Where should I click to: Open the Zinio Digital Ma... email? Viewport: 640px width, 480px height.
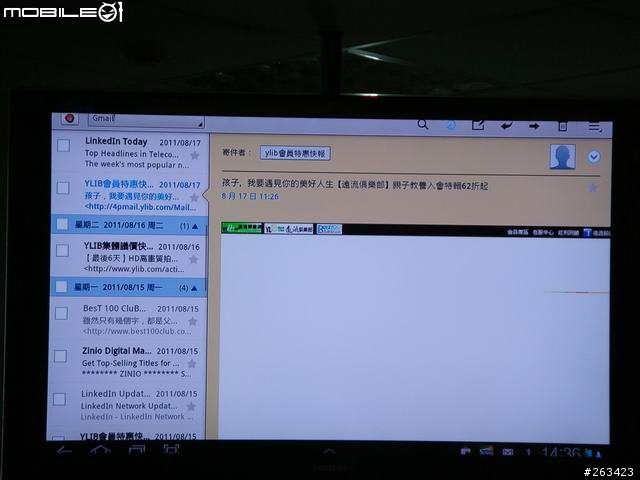click(x=127, y=362)
